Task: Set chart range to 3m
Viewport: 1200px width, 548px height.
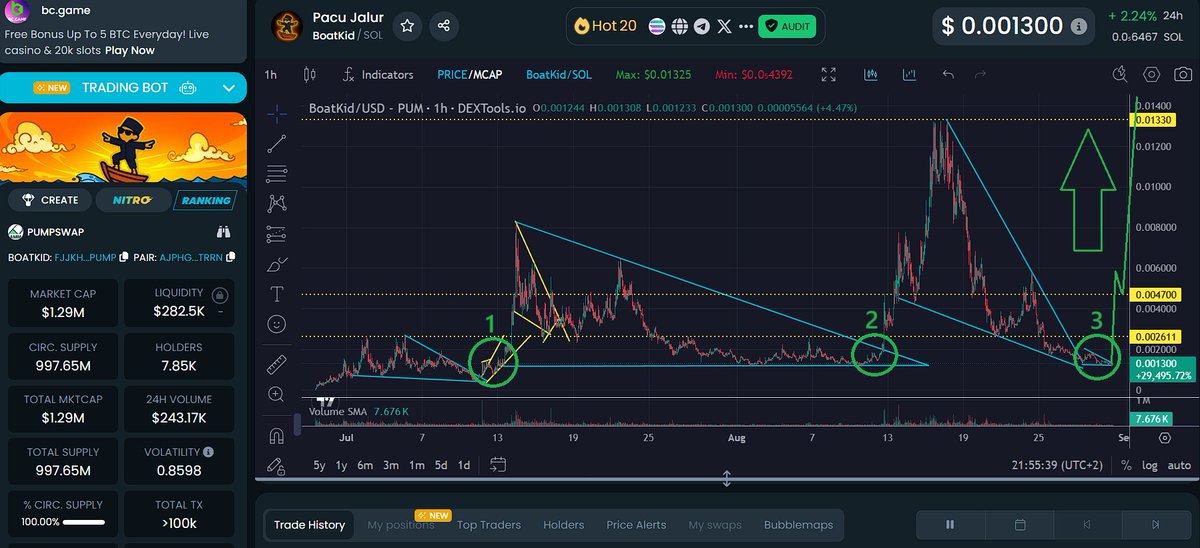Action: coord(391,465)
